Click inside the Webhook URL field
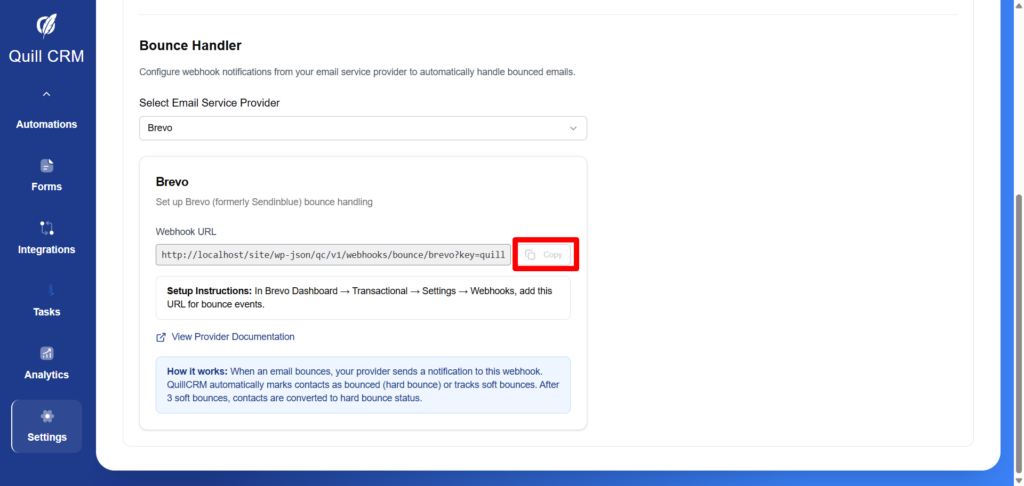Screen dimensions: 1024x486 tap(332, 255)
